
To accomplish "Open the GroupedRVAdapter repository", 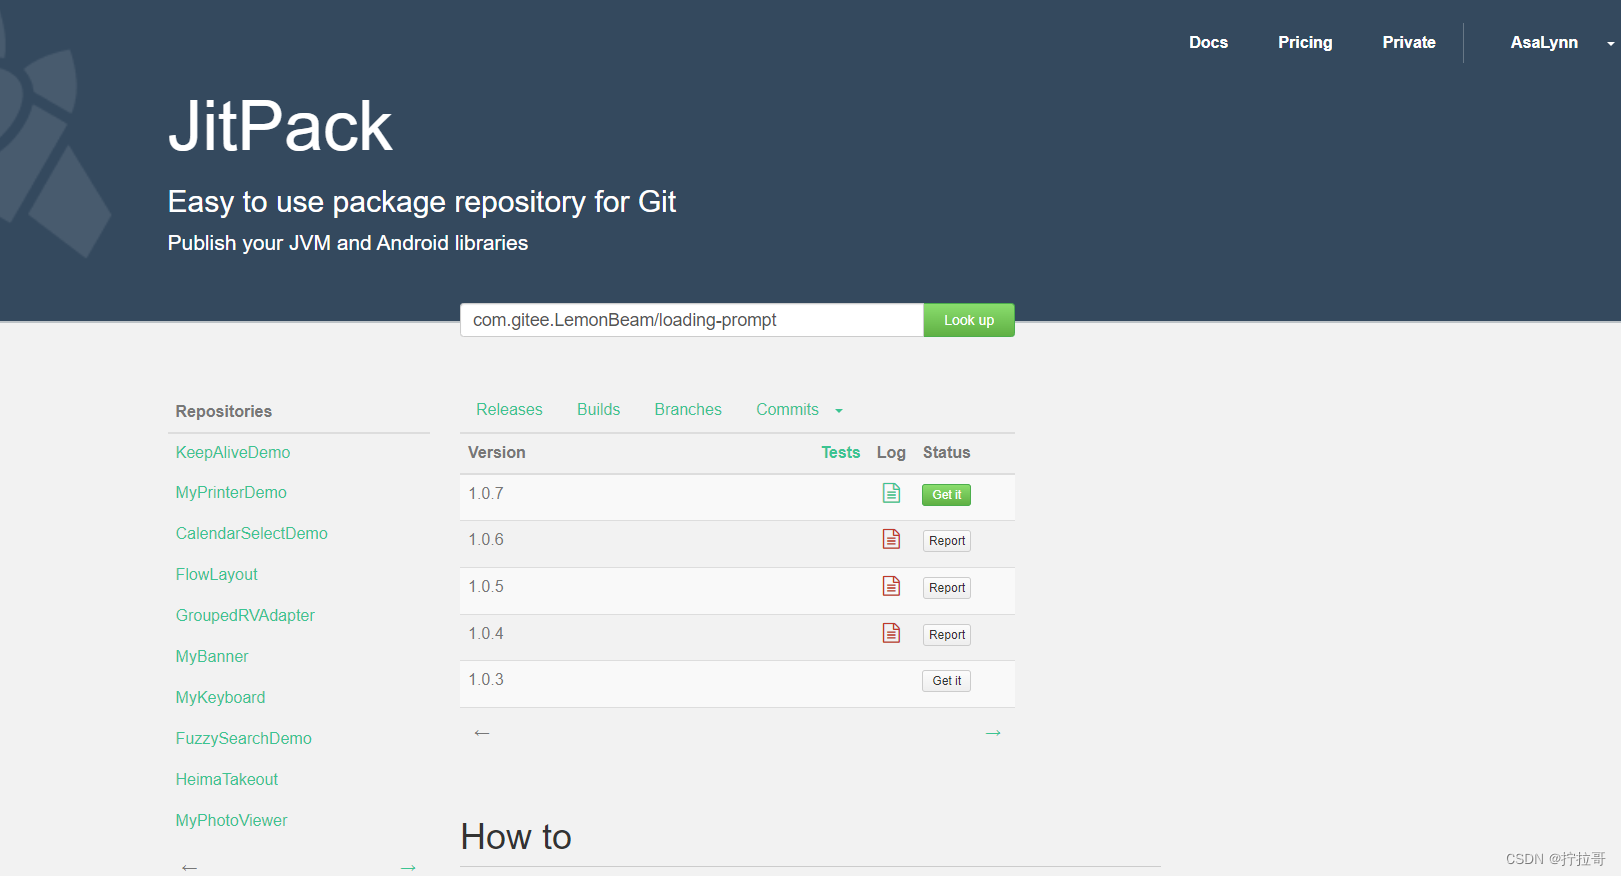I will [x=245, y=615].
